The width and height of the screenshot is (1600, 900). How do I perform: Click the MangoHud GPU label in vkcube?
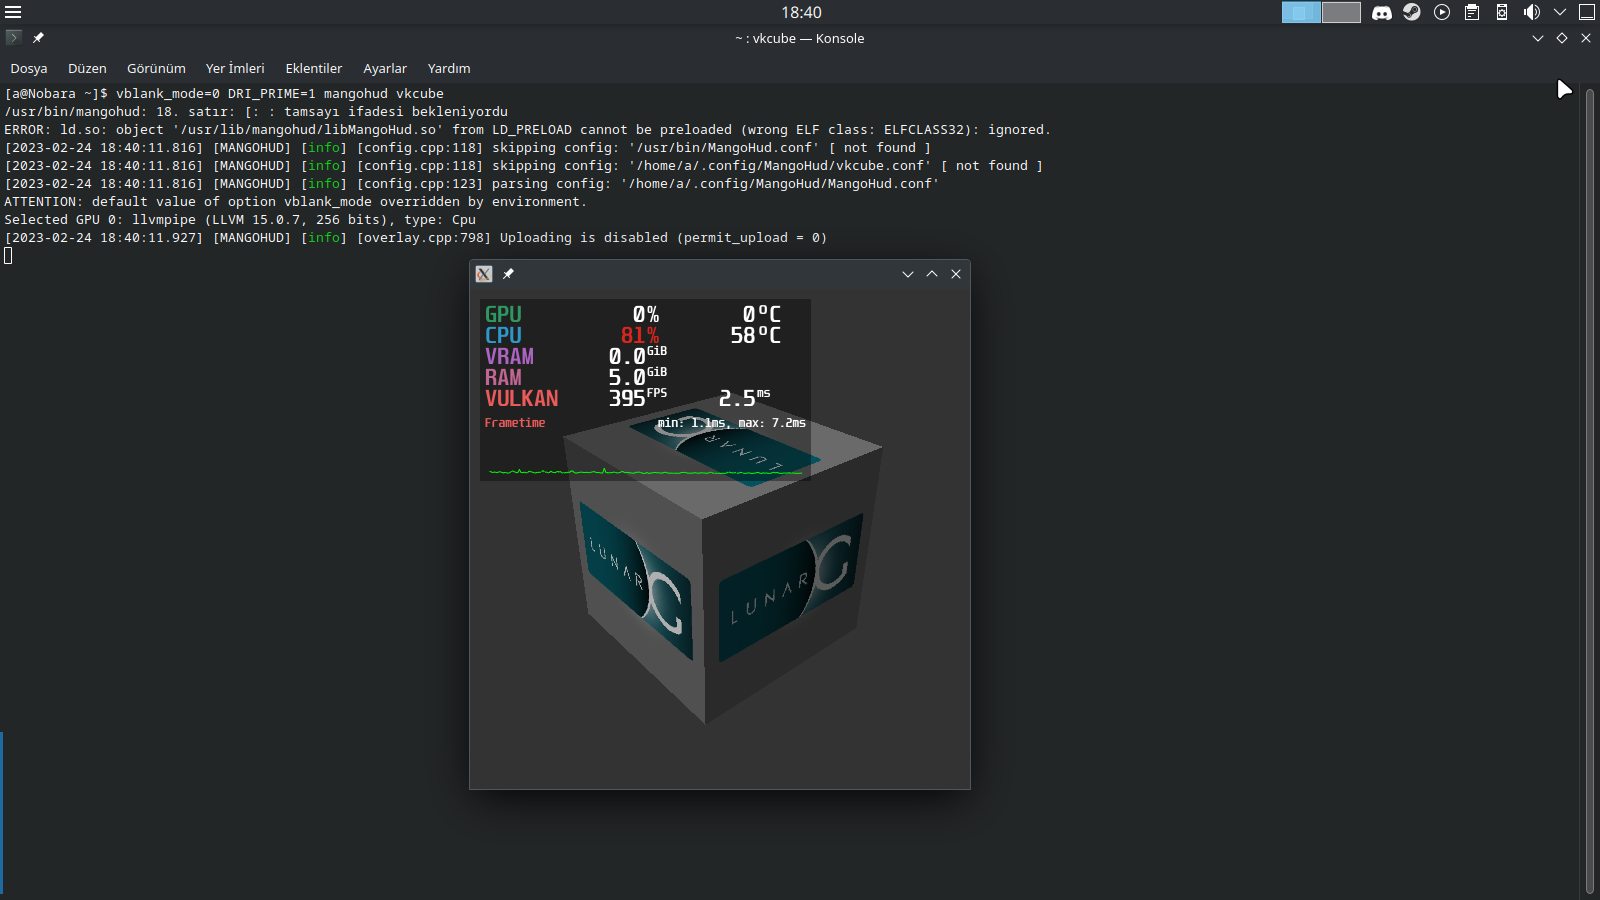(x=503, y=315)
